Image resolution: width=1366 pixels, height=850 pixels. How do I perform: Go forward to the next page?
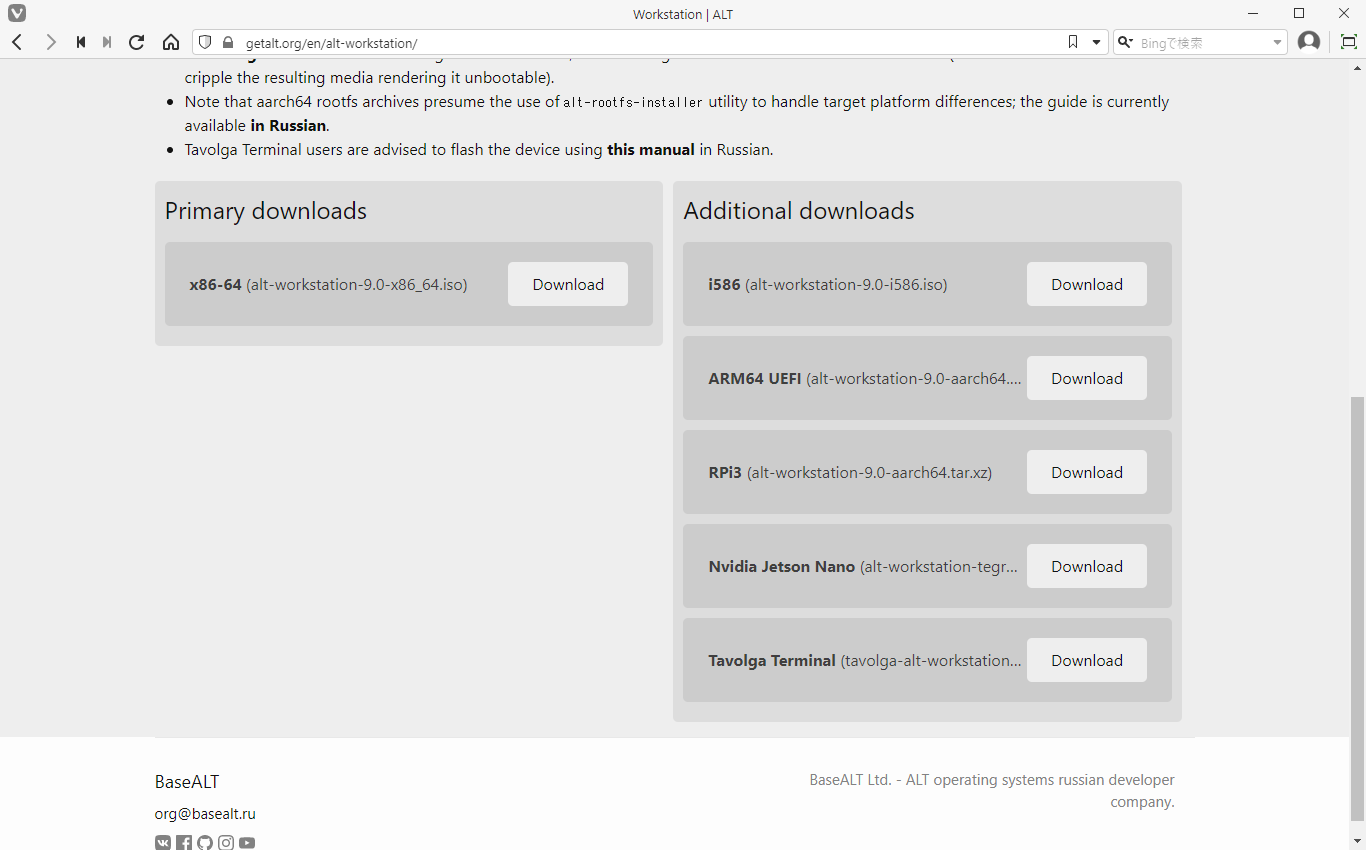pos(51,42)
